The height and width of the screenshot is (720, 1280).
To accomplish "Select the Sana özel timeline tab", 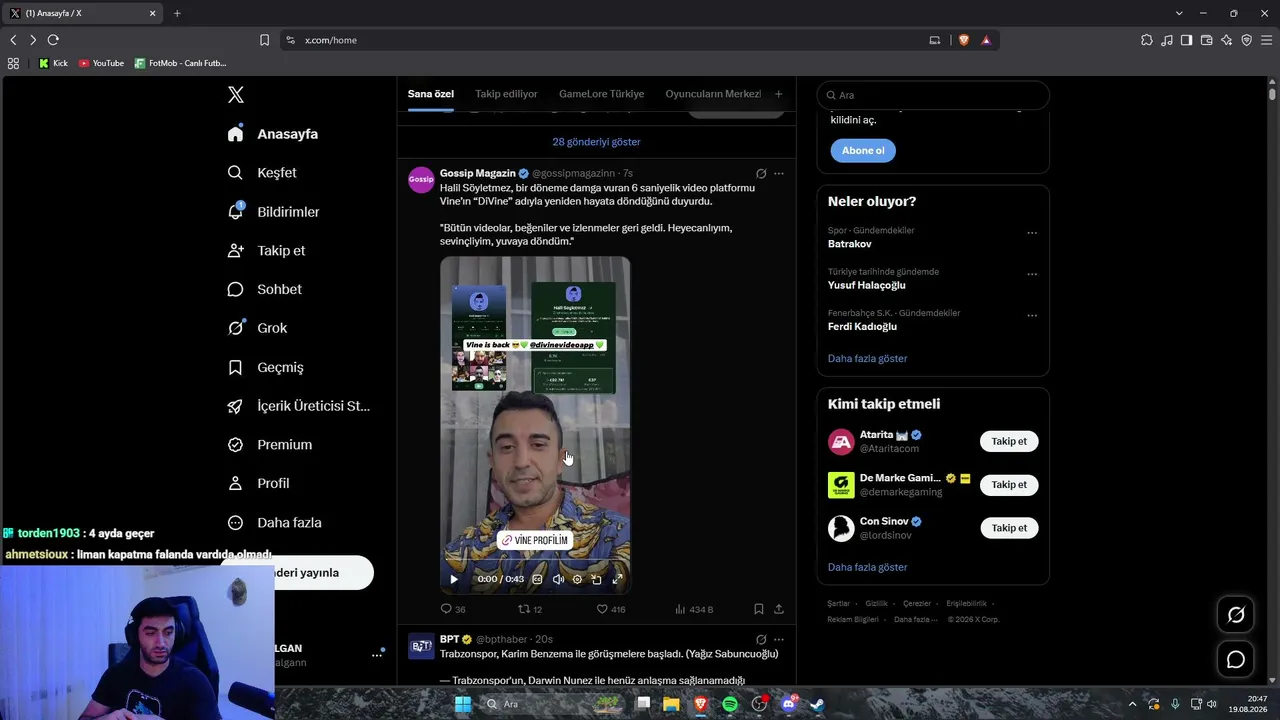I will (x=431, y=94).
